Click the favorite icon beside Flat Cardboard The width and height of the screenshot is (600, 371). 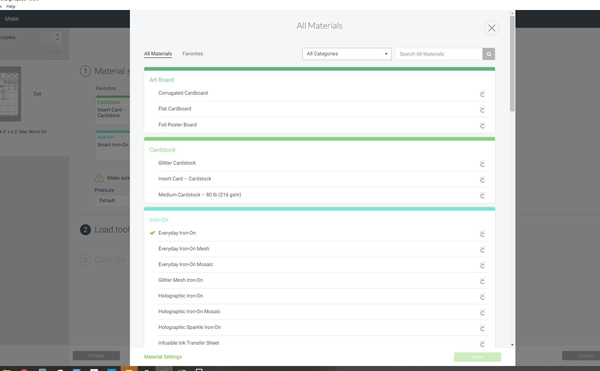tap(482, 110)
